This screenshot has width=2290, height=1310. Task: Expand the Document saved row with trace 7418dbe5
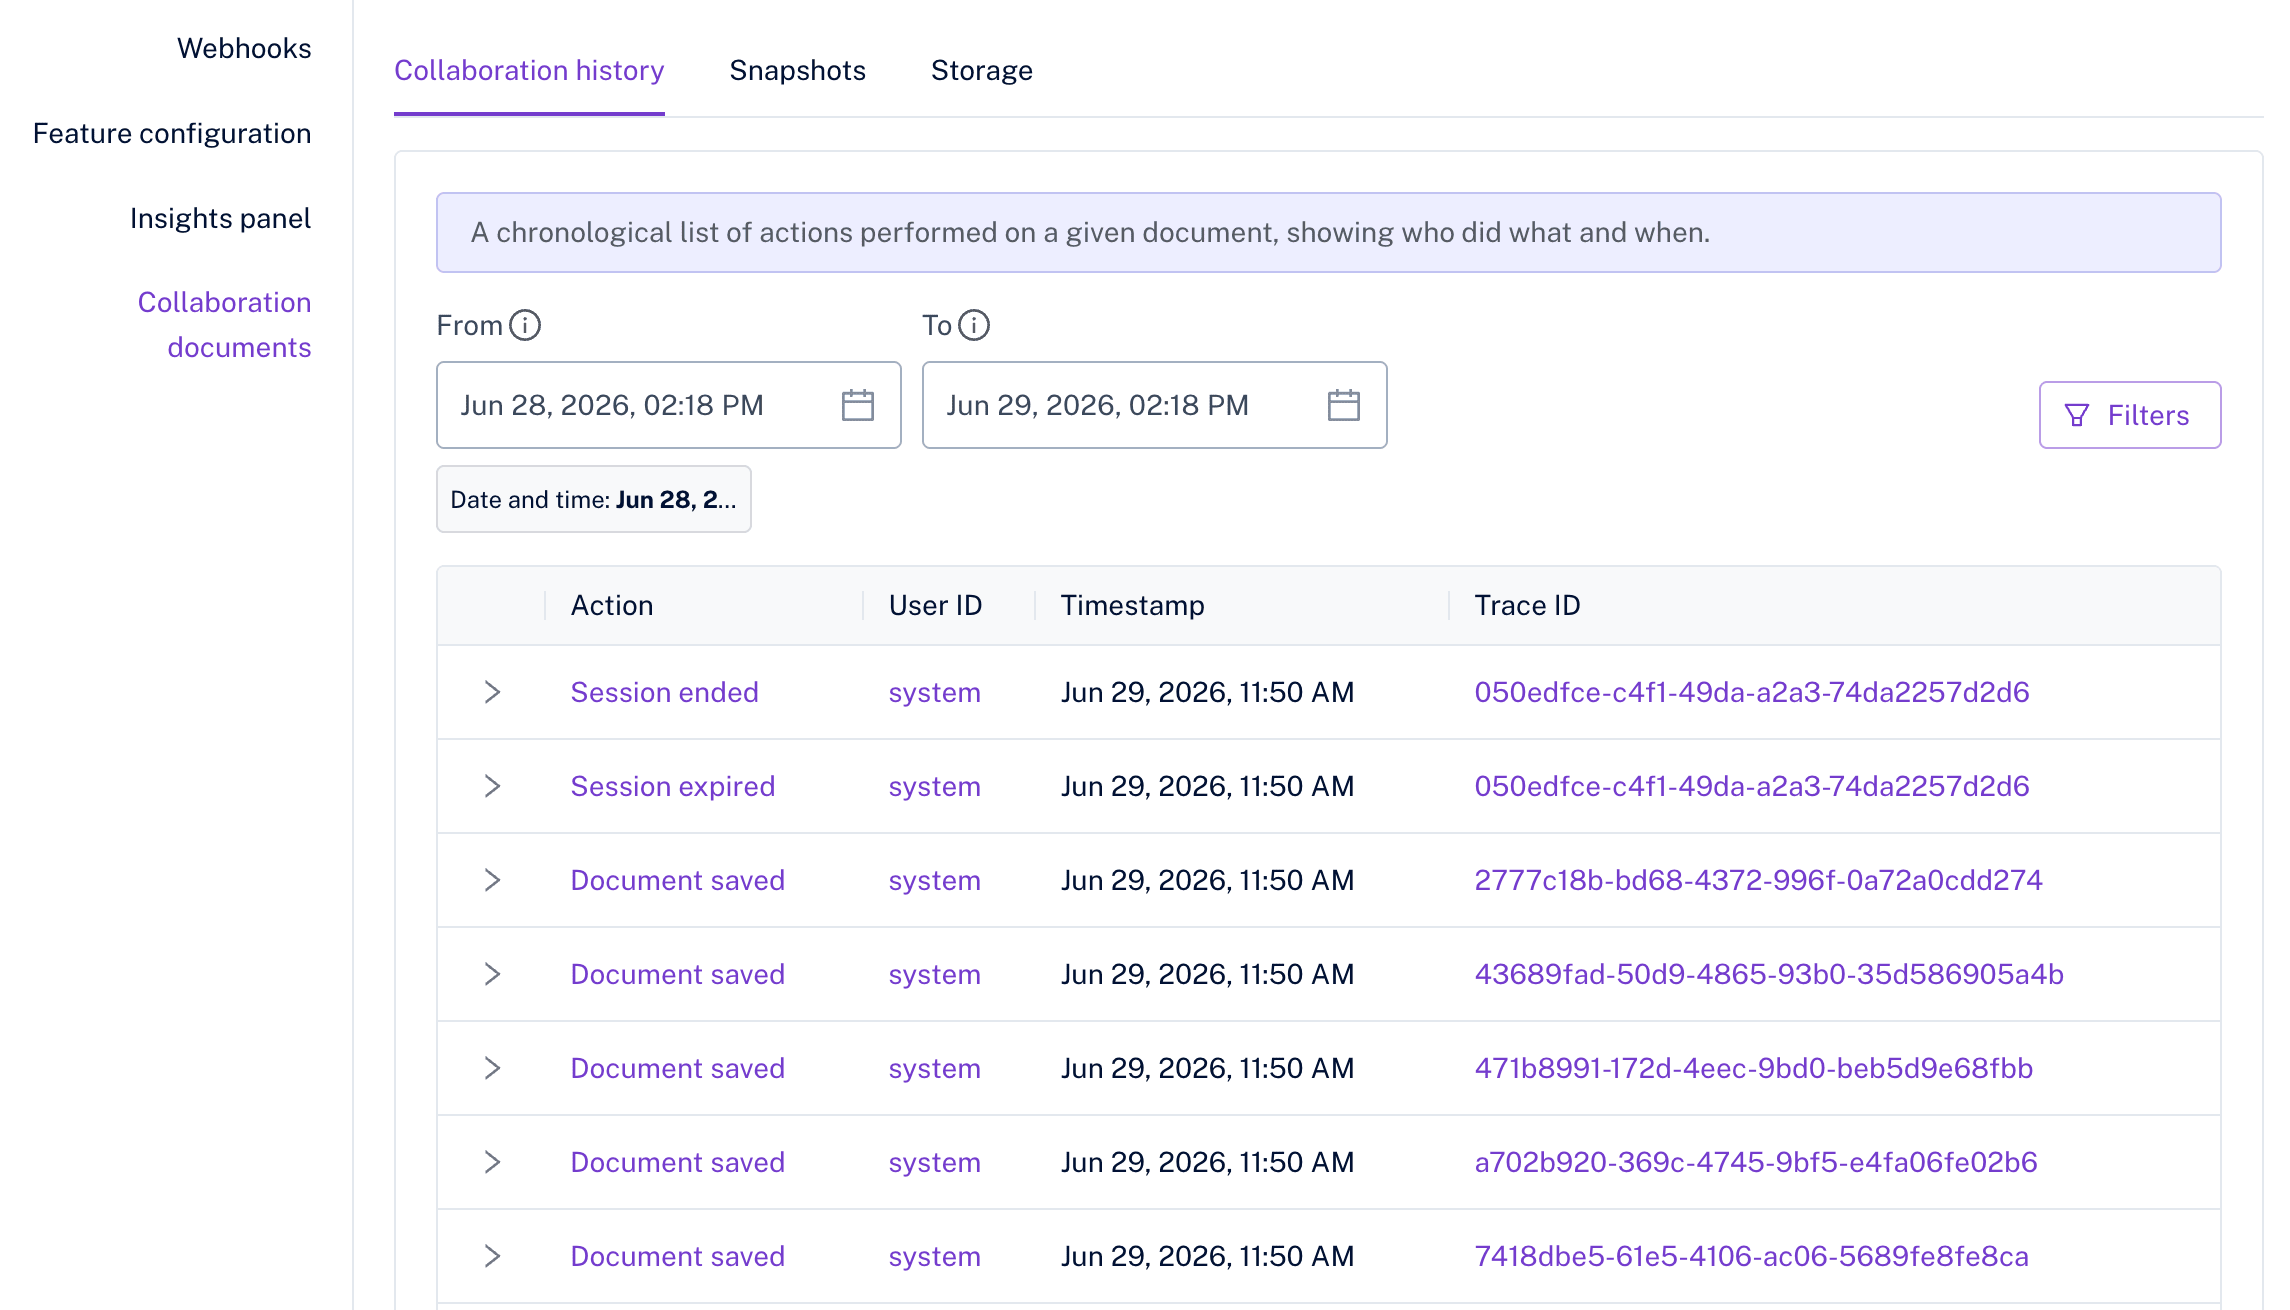click(492, 1256)
